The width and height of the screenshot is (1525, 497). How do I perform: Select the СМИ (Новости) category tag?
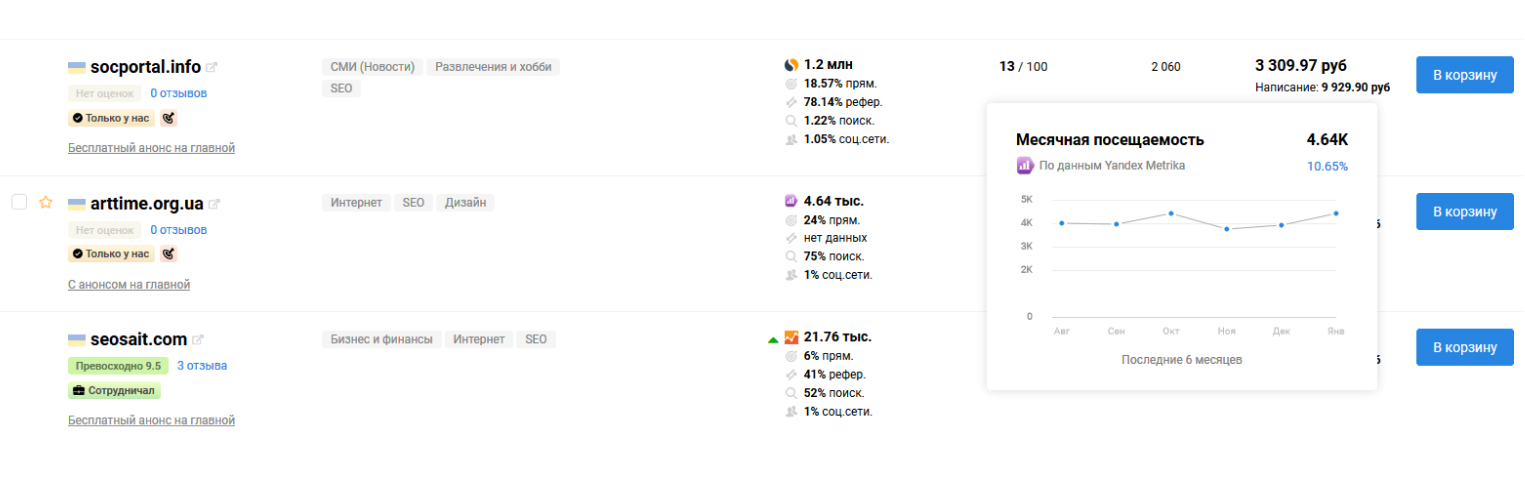click(372, 67)
